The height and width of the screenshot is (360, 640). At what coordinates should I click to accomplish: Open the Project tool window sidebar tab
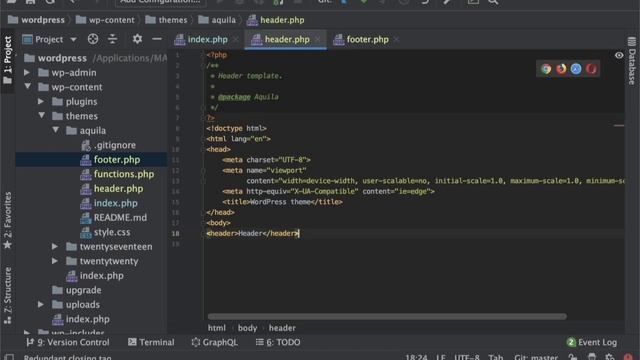click(7, 60)
